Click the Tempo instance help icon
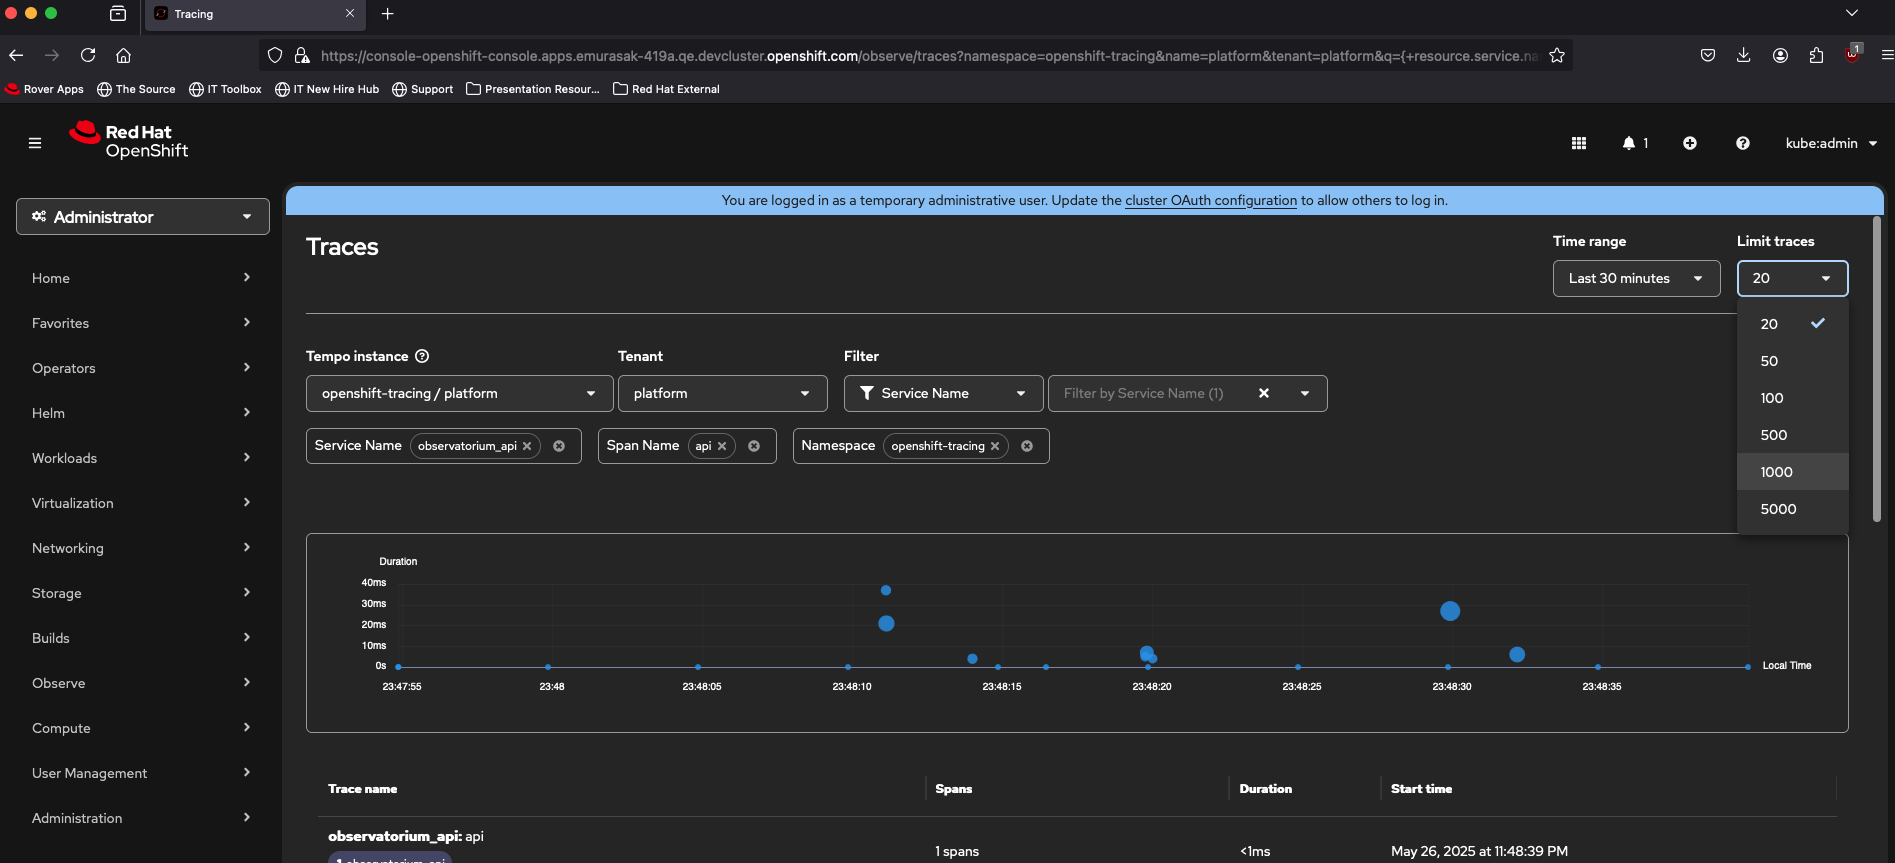The height and width of the screenshot is (863, 1895). 422,356
